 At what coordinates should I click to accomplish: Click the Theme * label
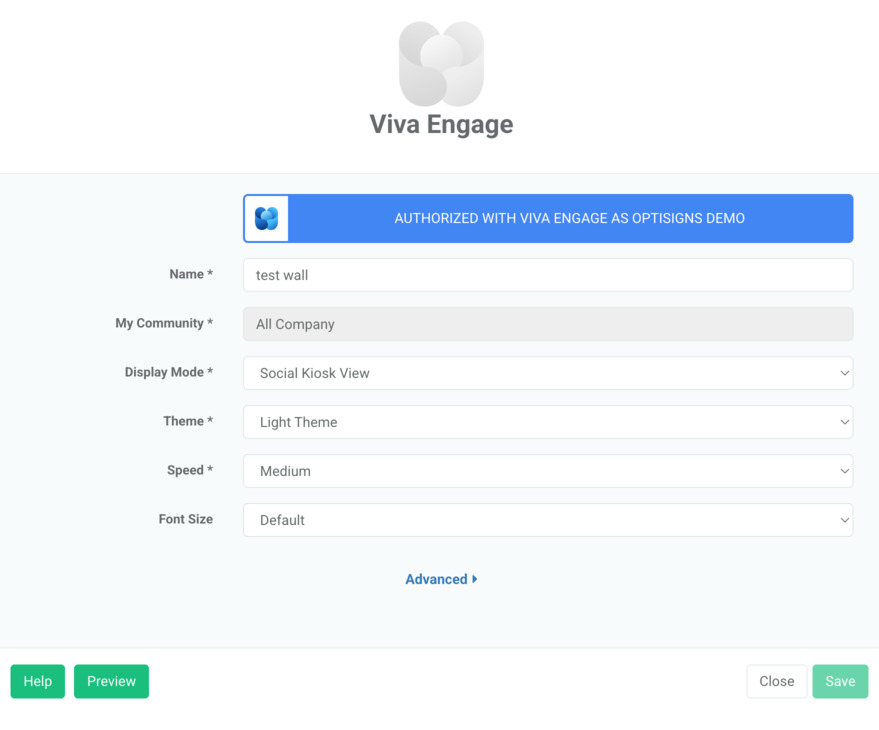coord(188,421)
